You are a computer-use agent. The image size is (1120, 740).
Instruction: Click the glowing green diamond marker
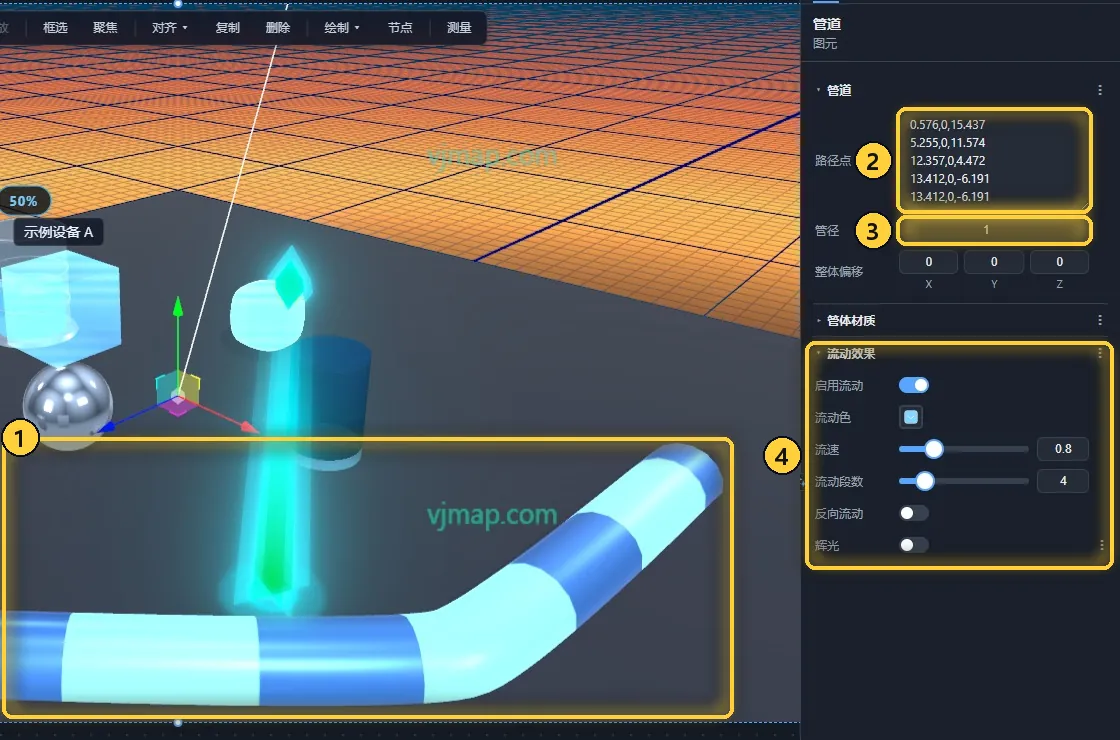click(290, 278)
